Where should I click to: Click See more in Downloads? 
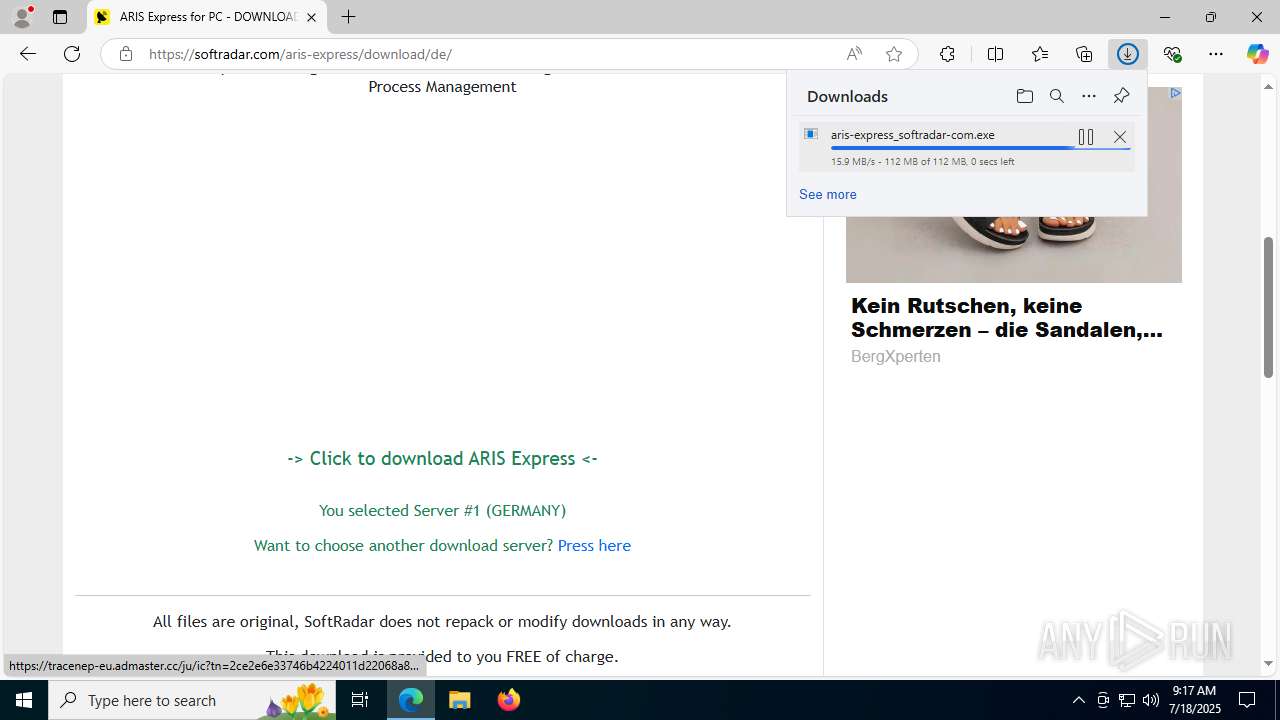[x=827, y=194]
